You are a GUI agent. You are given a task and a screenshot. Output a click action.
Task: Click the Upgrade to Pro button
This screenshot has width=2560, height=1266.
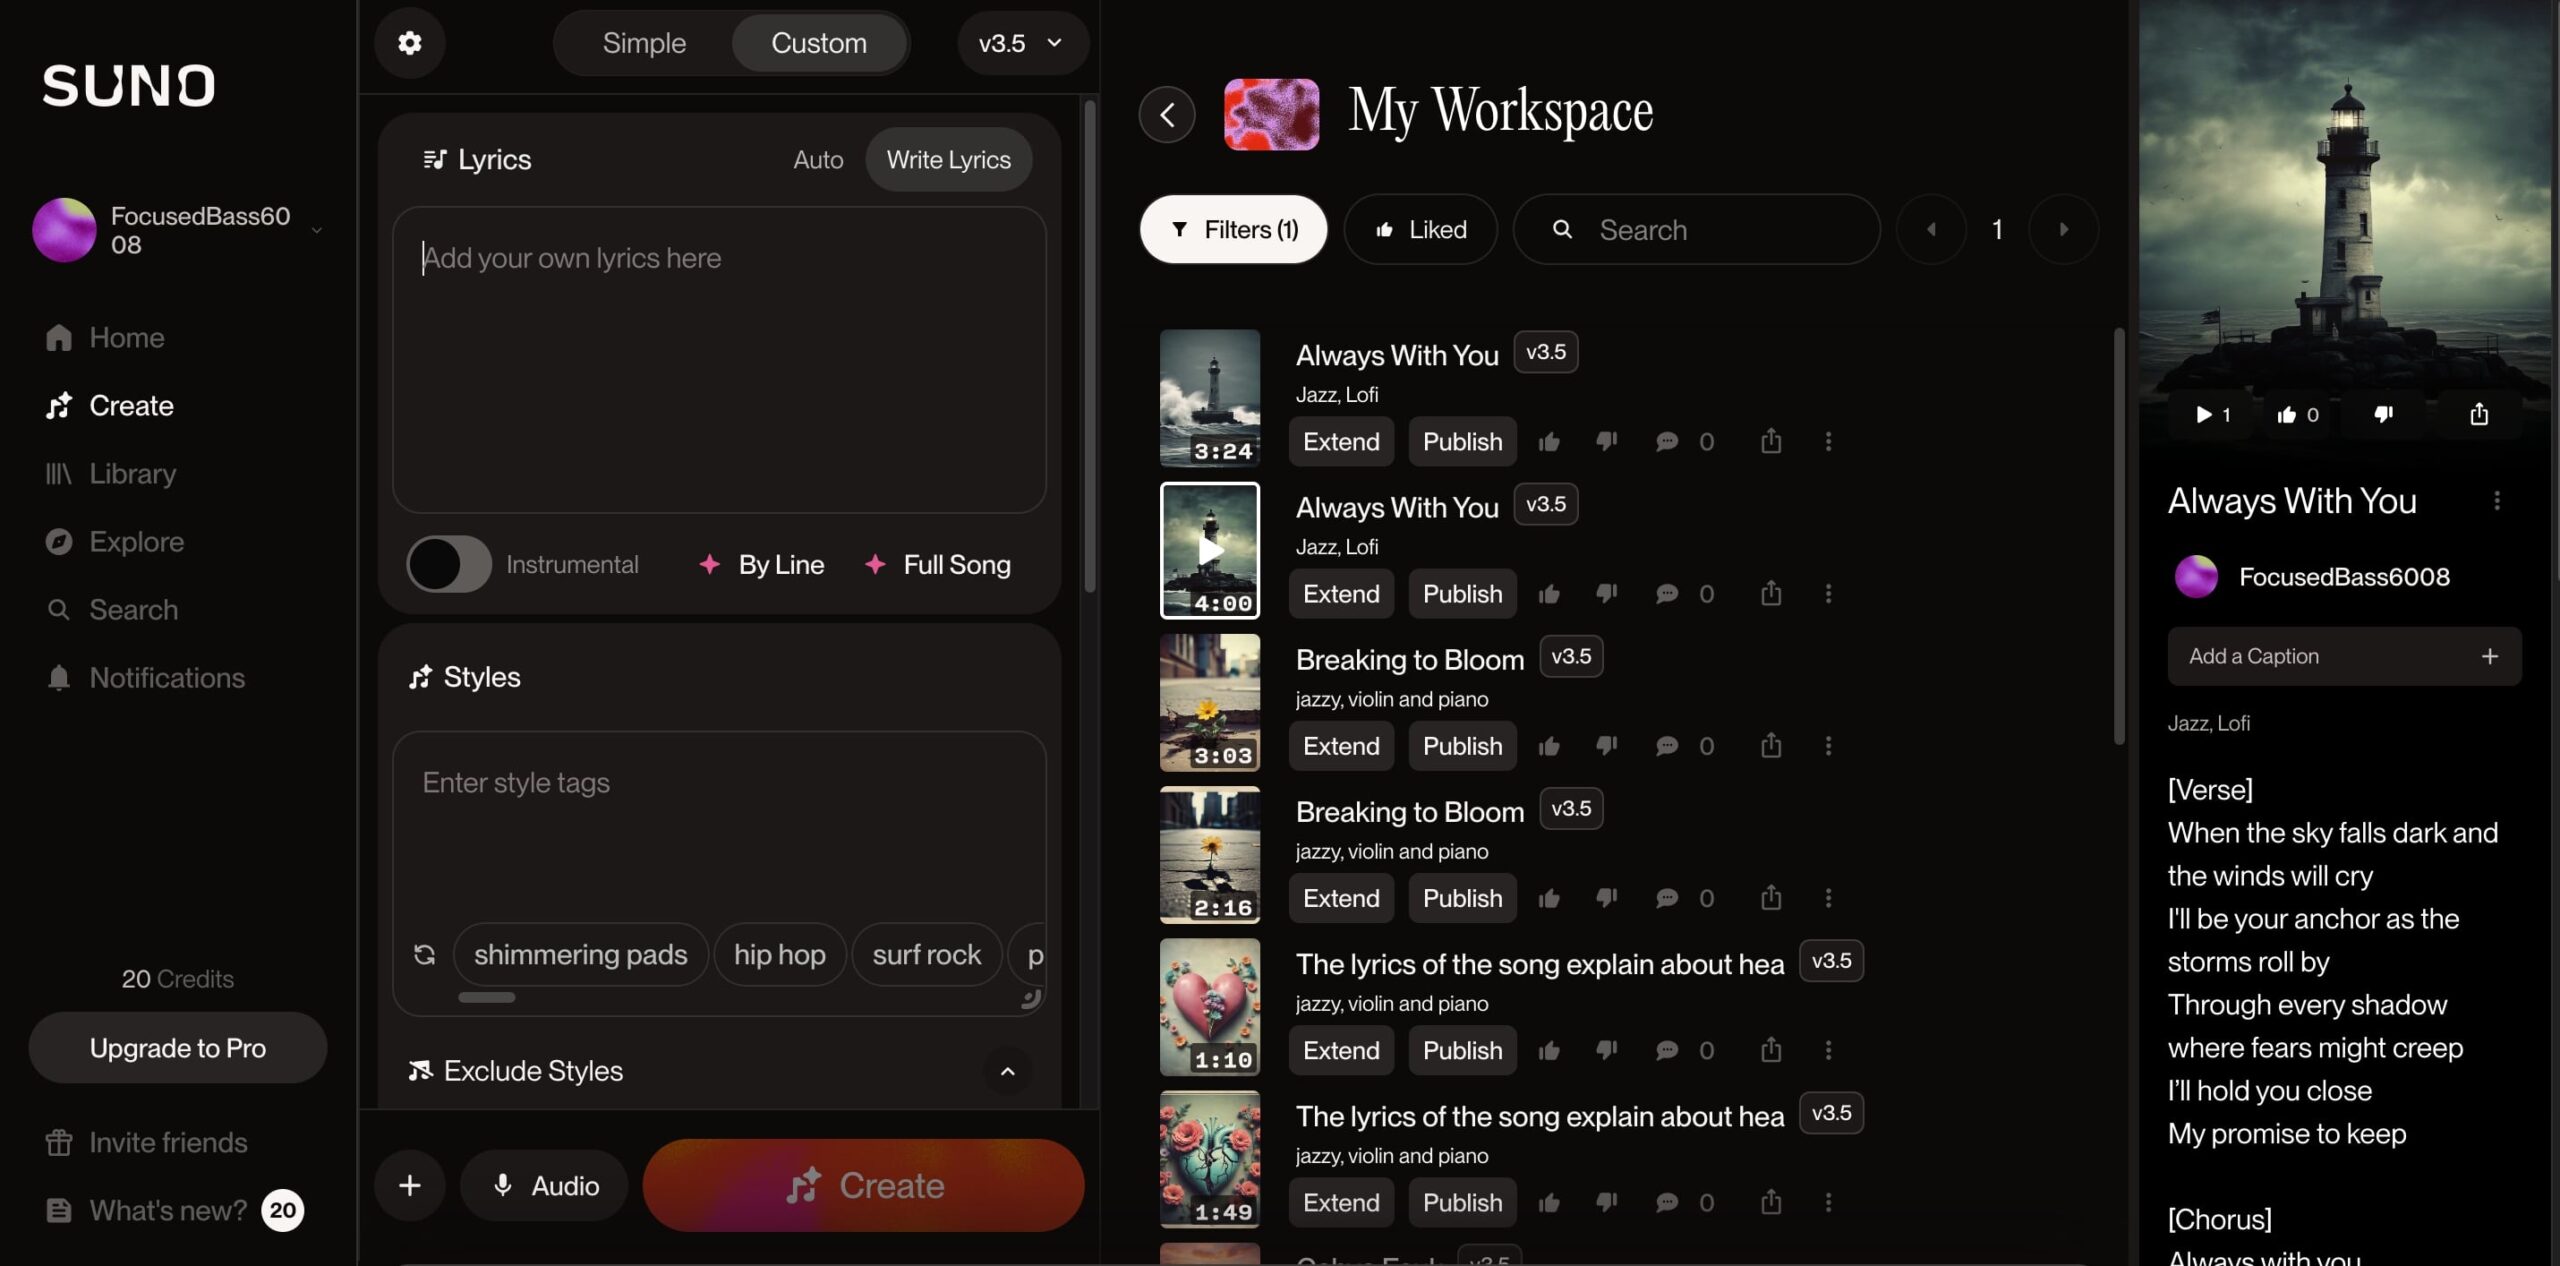178,1048
